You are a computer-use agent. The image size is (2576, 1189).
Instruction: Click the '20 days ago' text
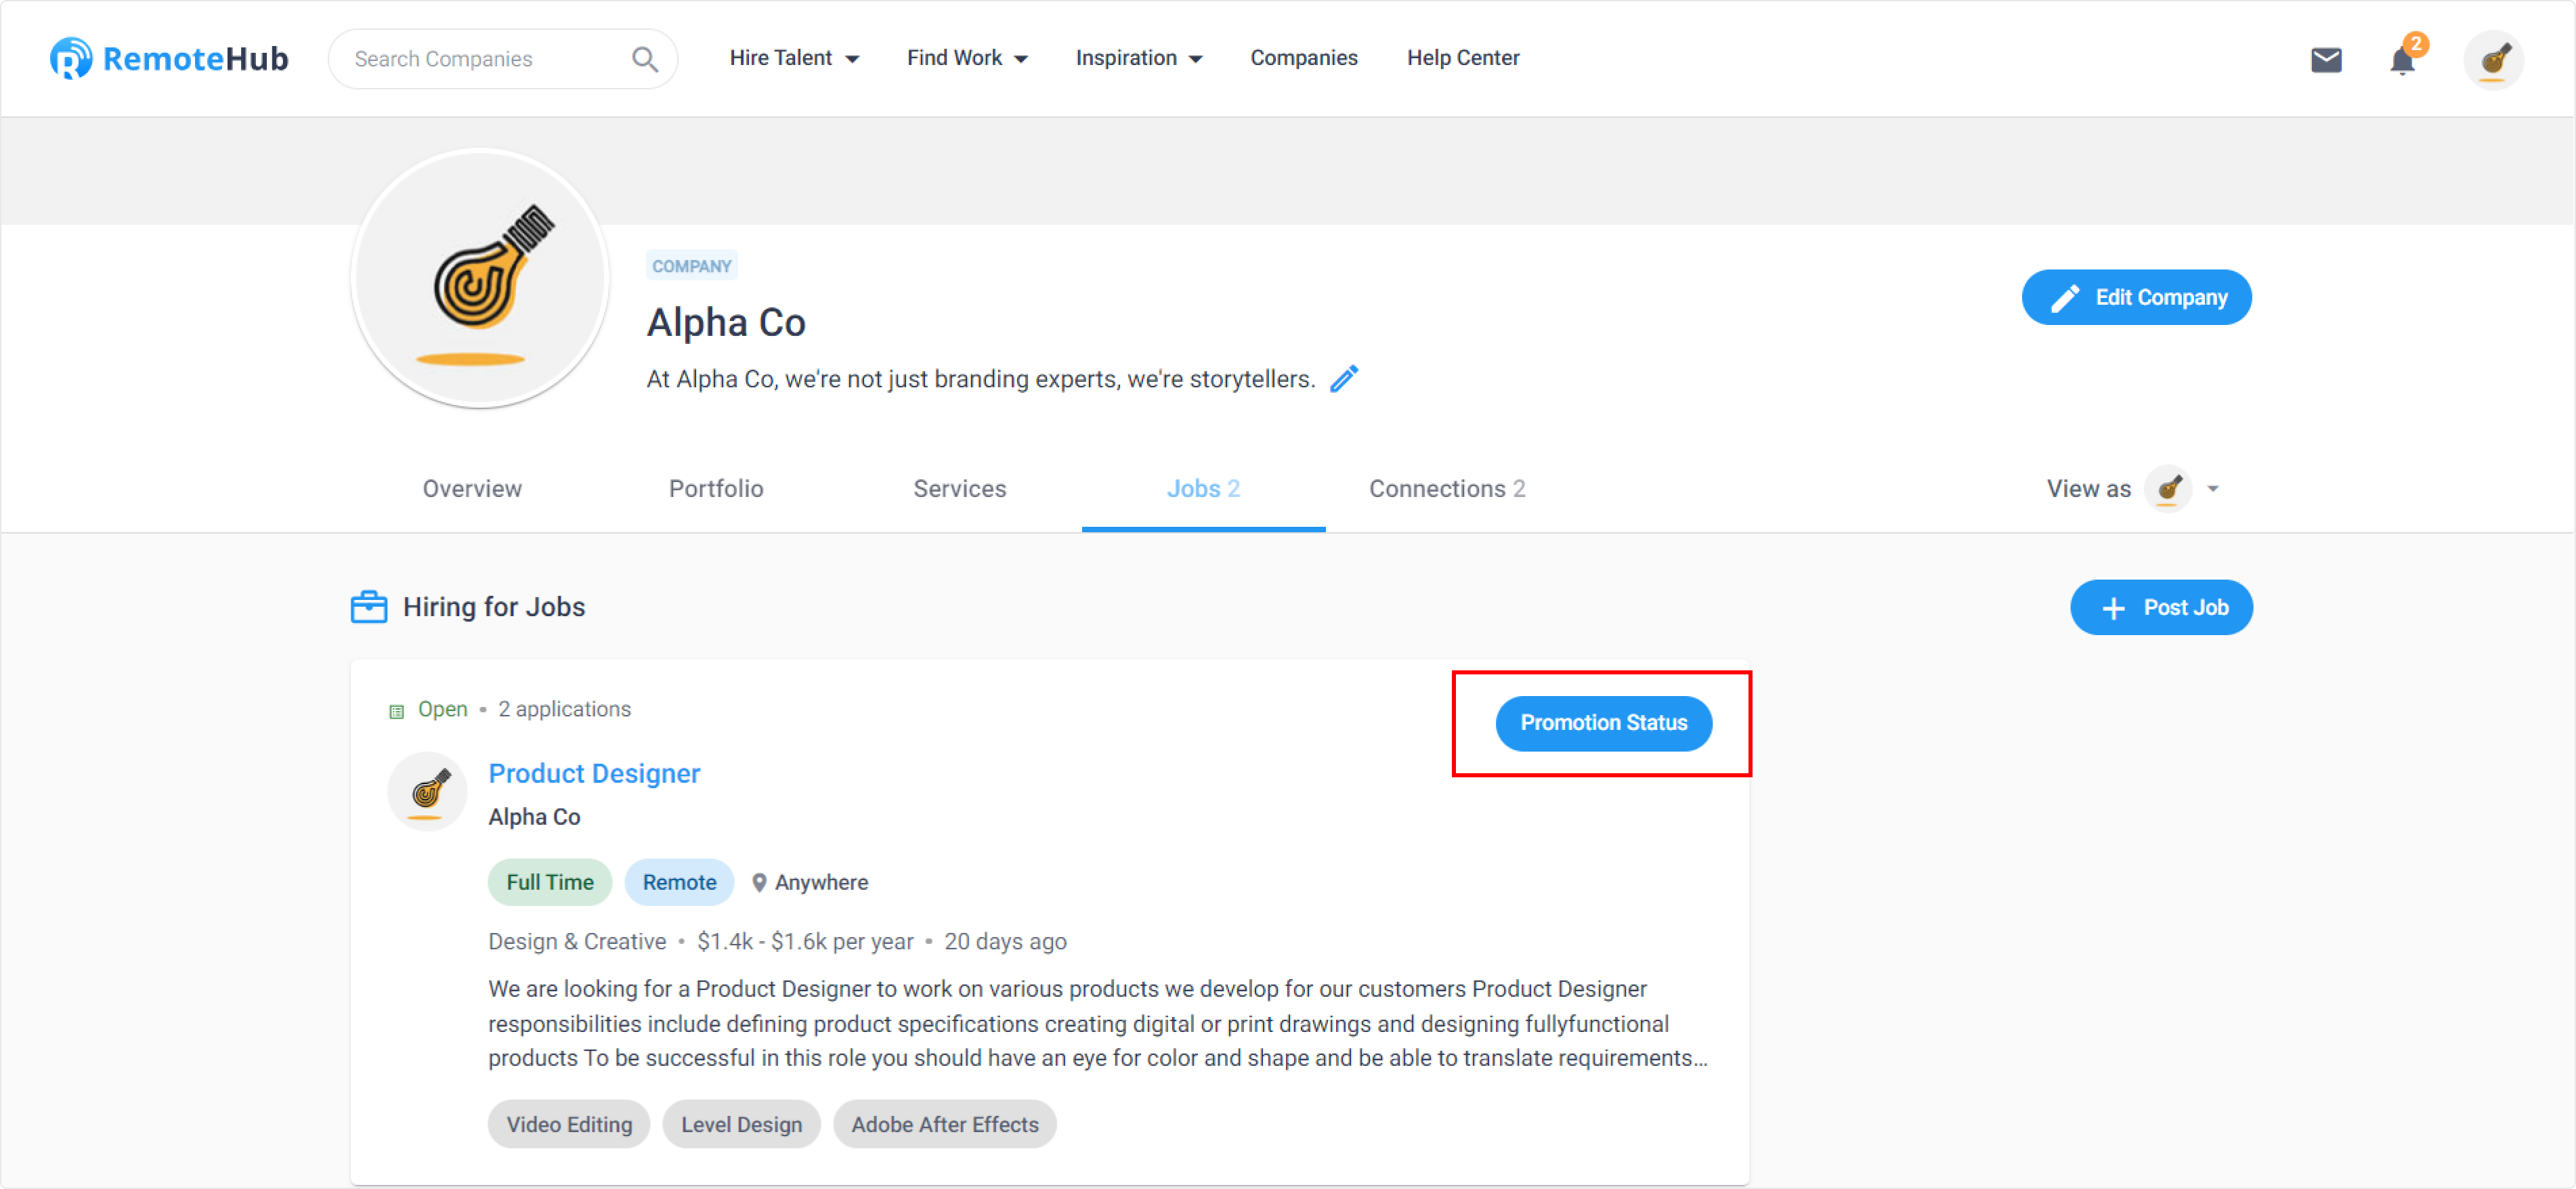click(1005, 942)
